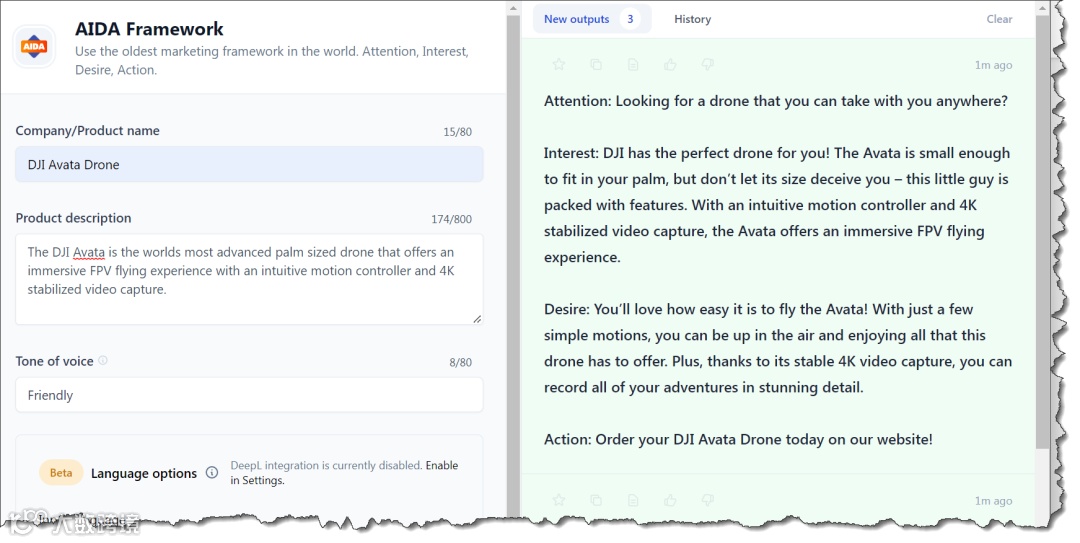Open second output in document icon
1080x543 pixels.
[x=633, y=500]
